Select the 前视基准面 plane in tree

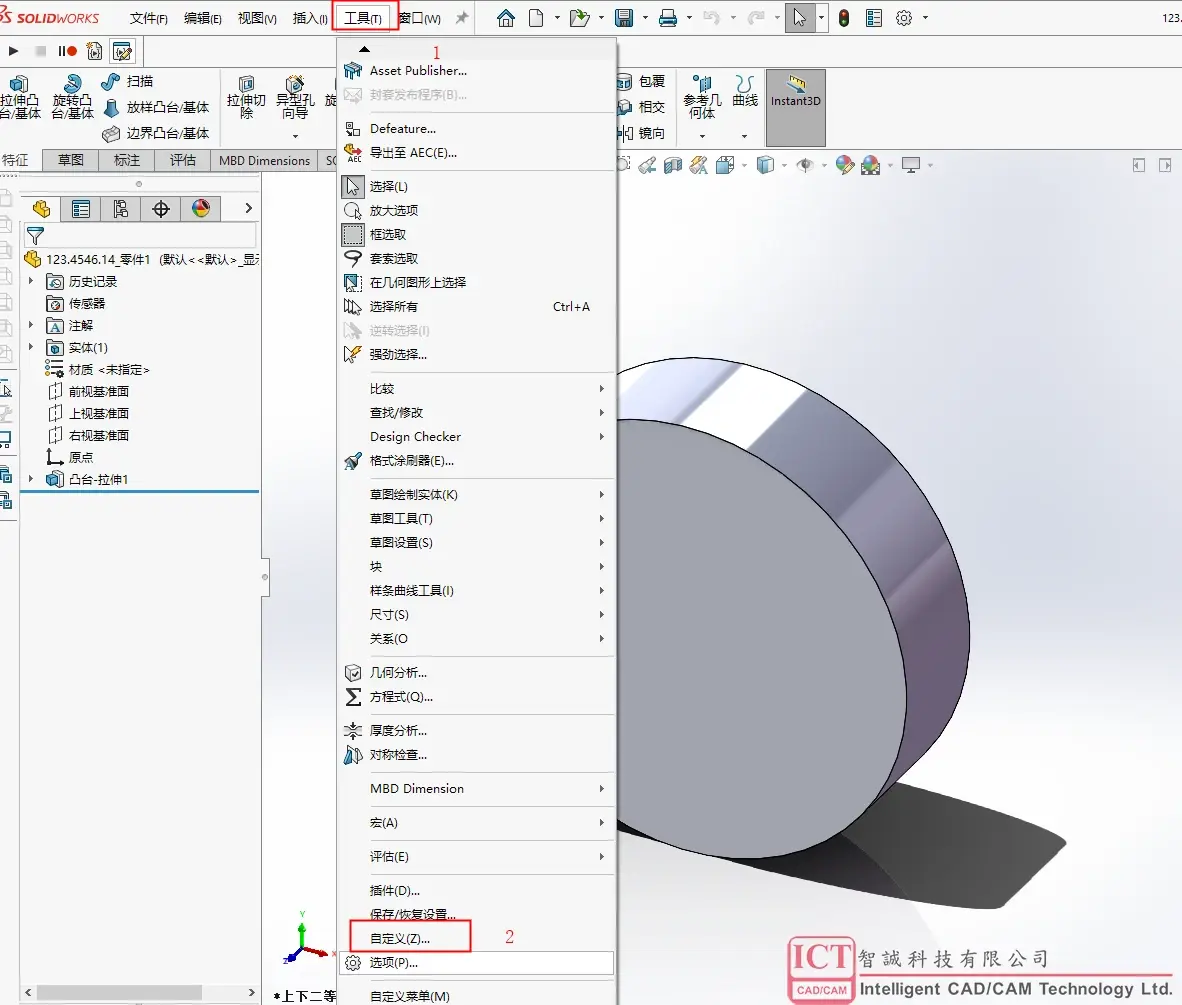(x=88, y=391)
